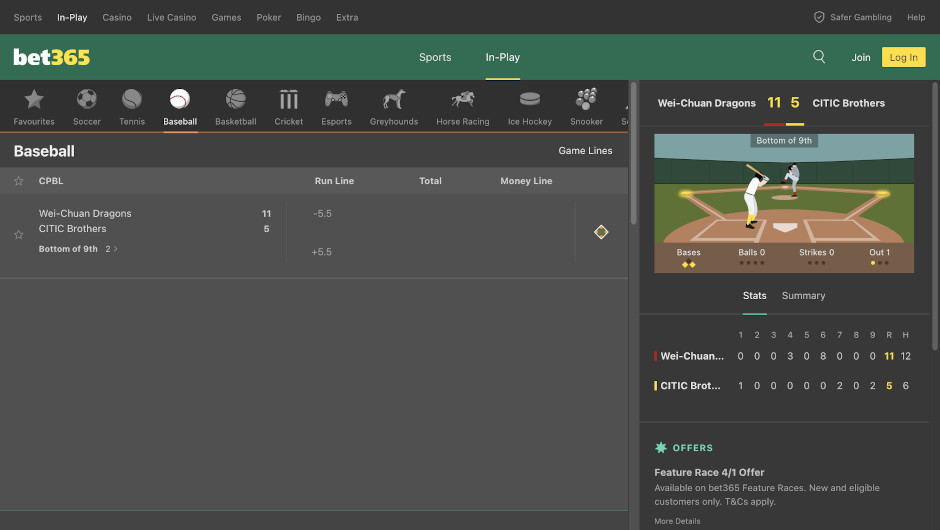Open the Safer Gambling link text
Image resolution: width=940 pixels, height=530 pixels.
click(x=860, y=17)
